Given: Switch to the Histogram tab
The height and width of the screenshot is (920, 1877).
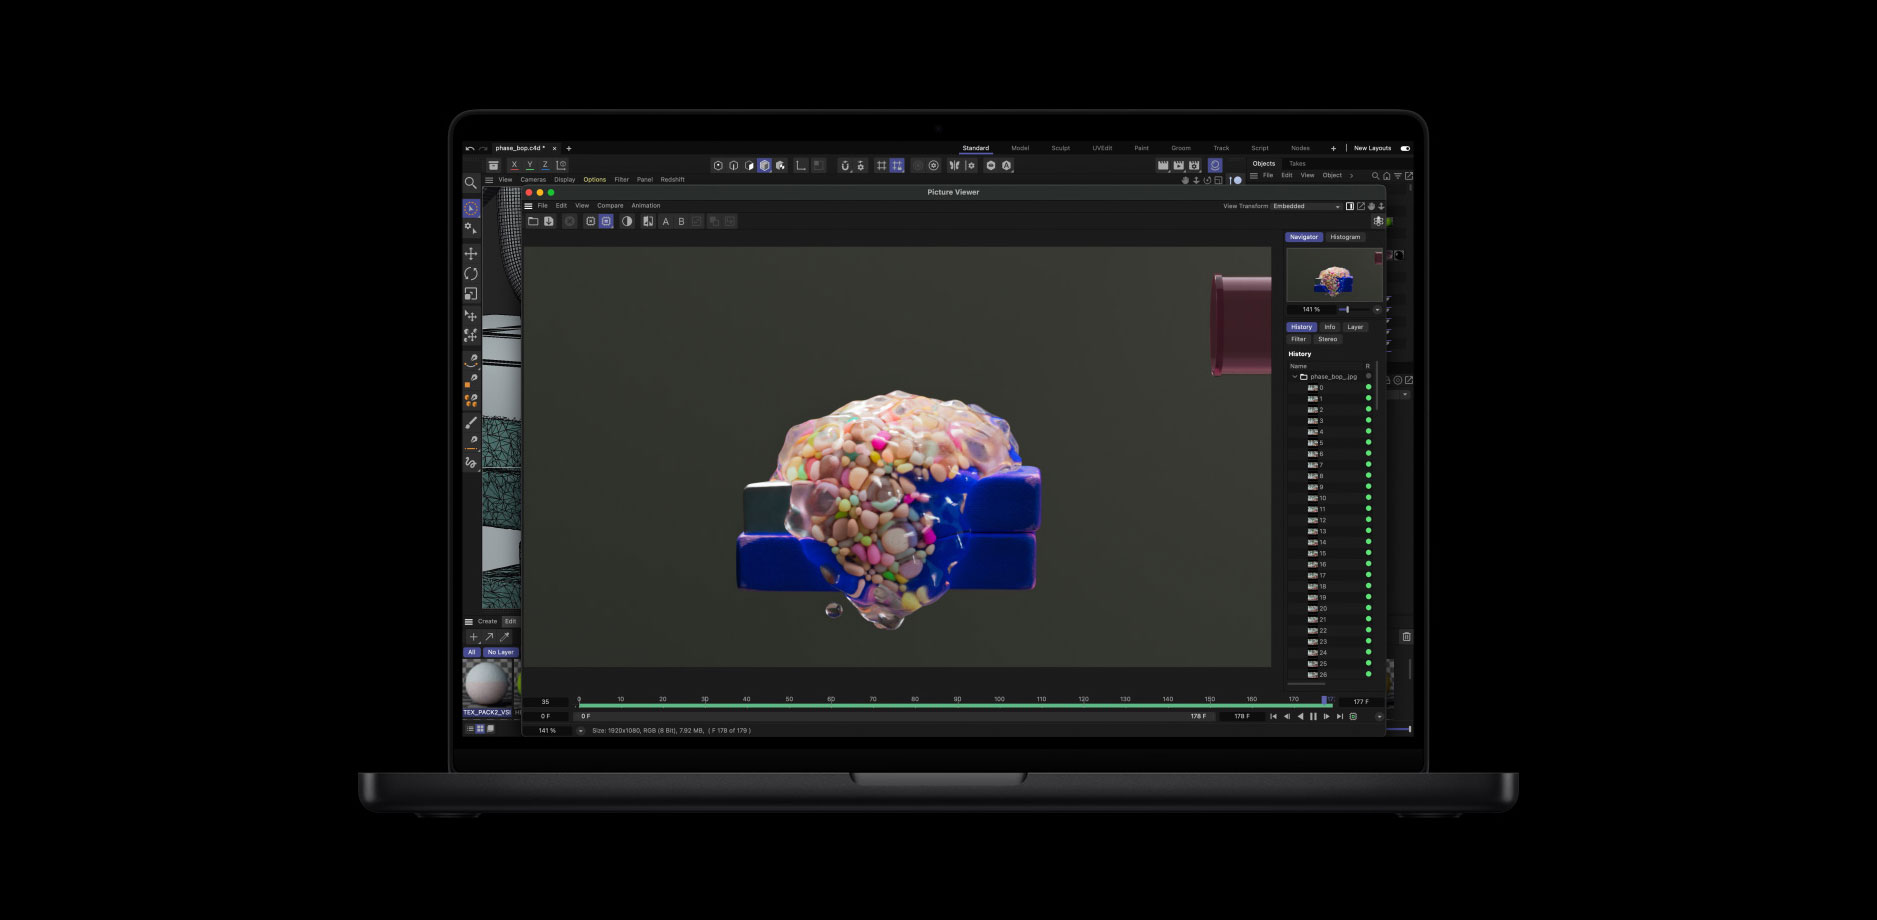Looking at the screenshot, I should click(x=1345, y=237).
